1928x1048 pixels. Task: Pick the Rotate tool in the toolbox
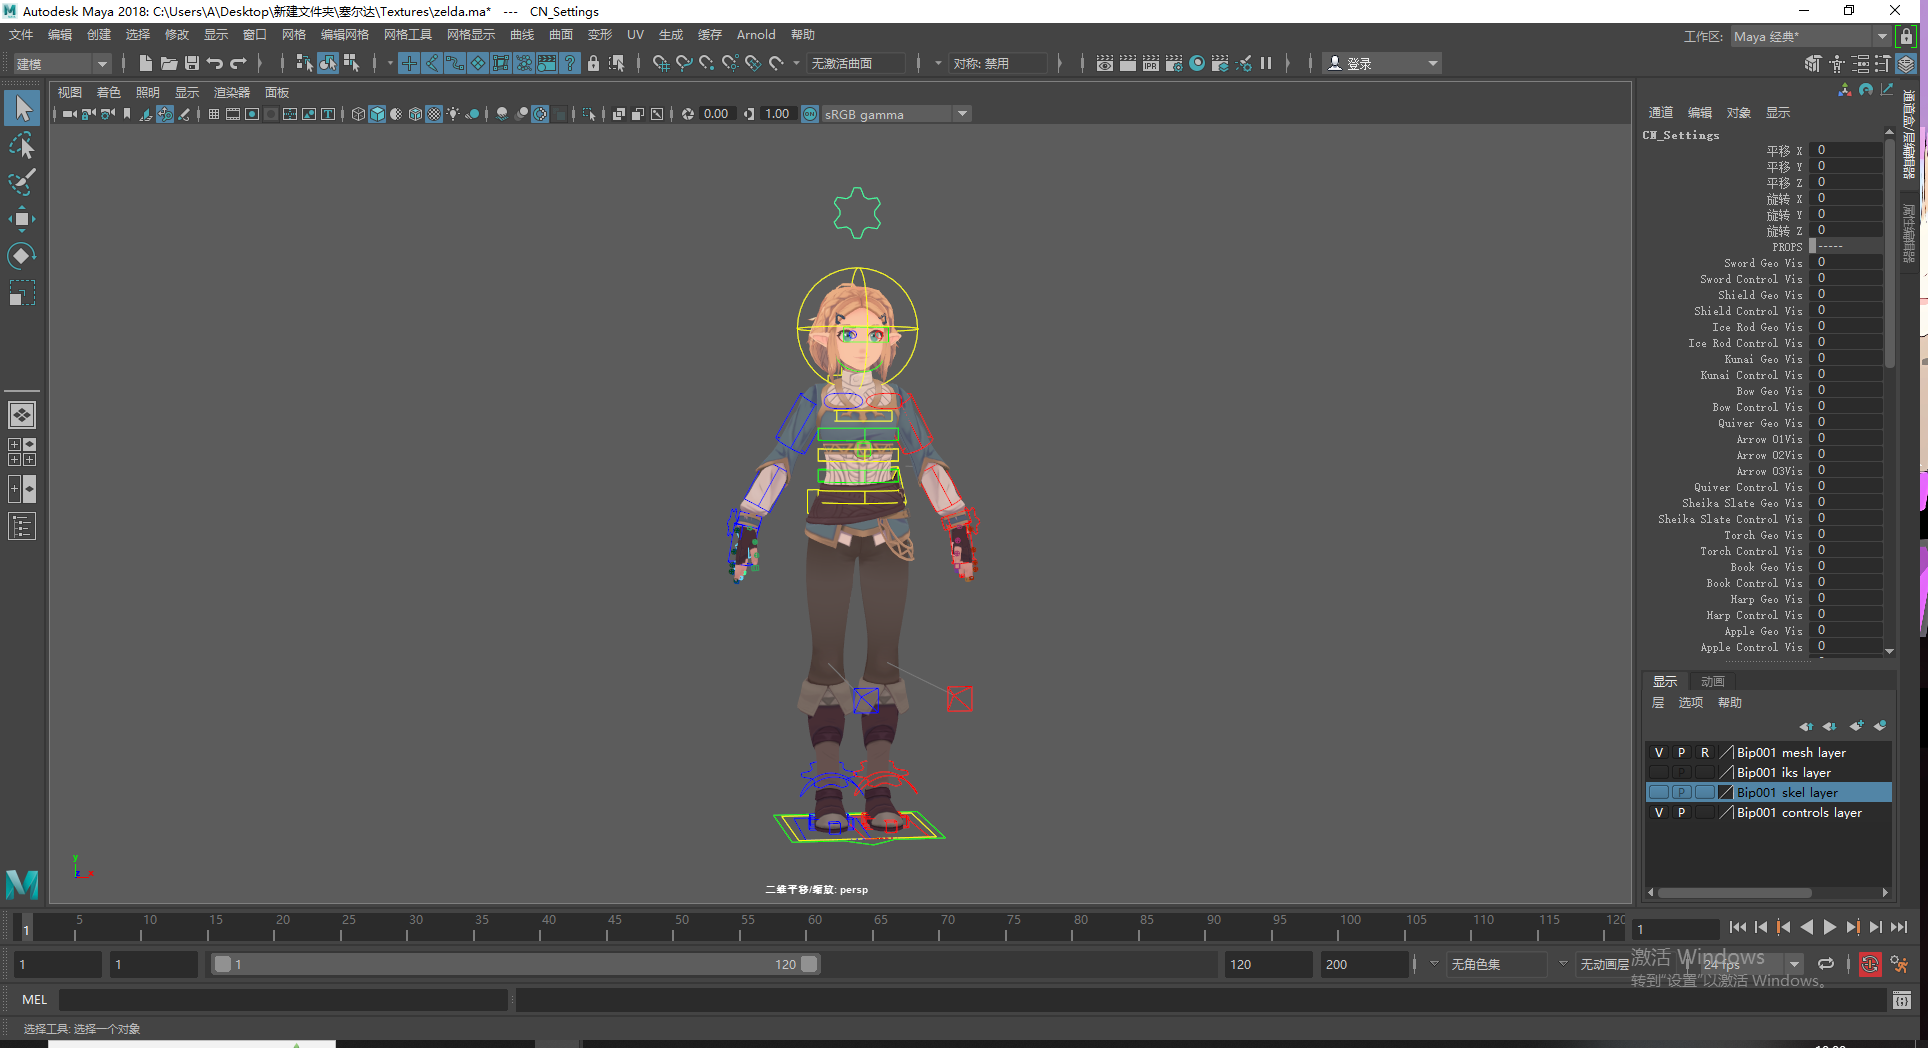pyautogui.click(x=21, y=256)
